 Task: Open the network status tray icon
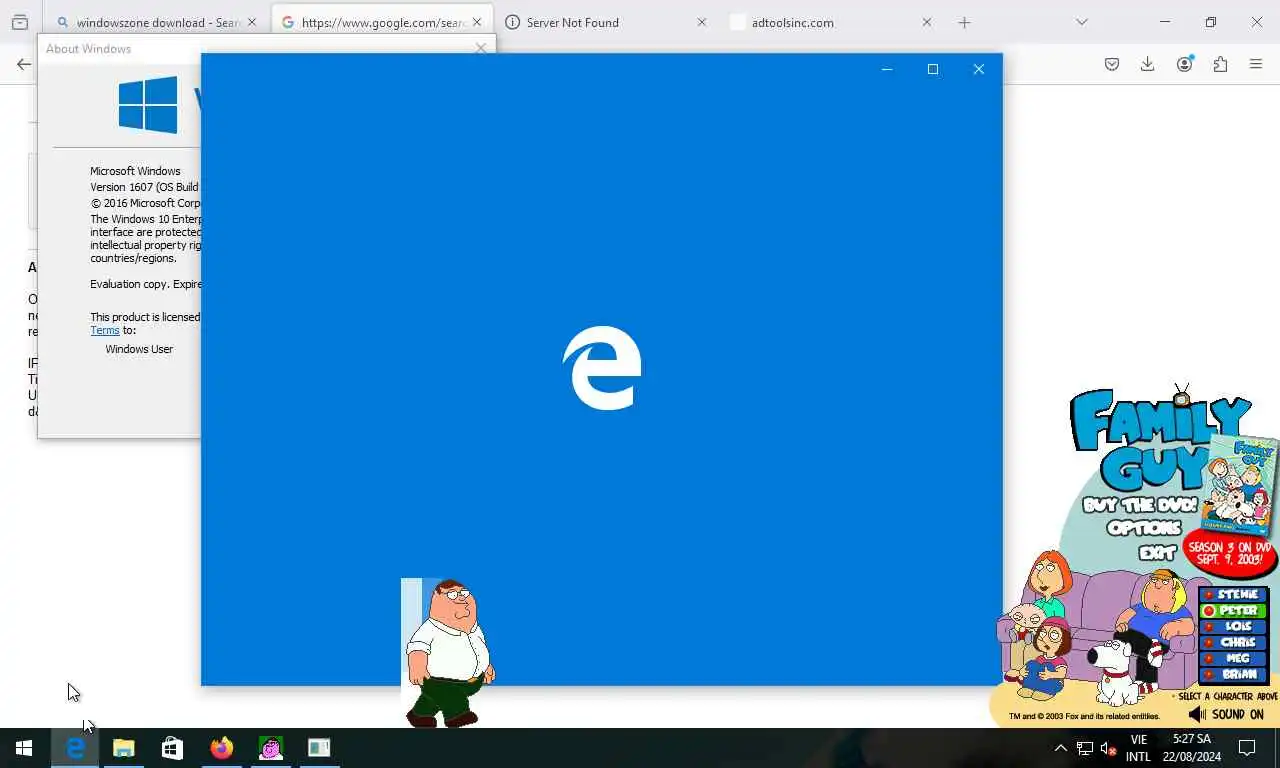[1085, 748]
